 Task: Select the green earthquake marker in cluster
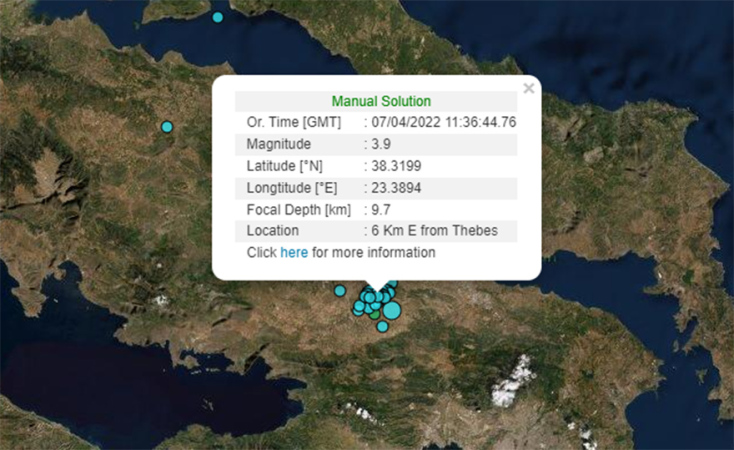[x=375, y=313]
